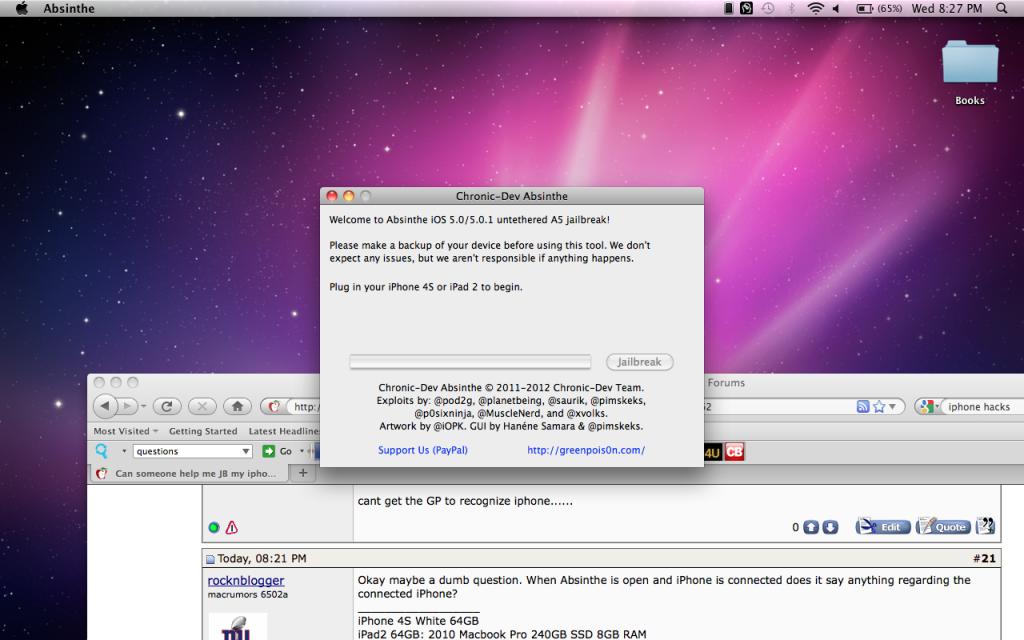The image size is (1024, 640).
Task: Open the greenpois0n.com link
Action: 586,450
